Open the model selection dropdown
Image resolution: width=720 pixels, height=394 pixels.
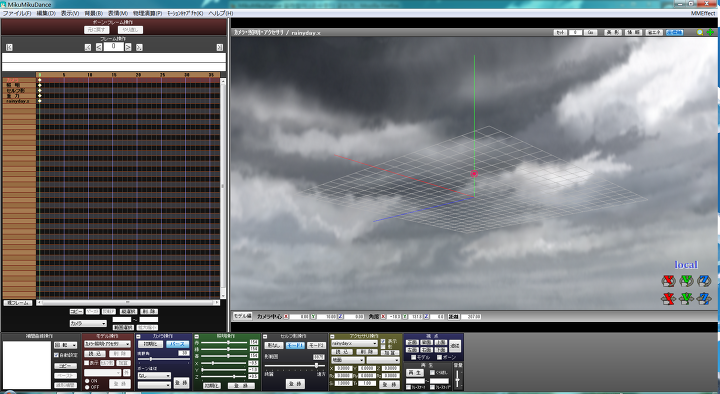point(107,344)
